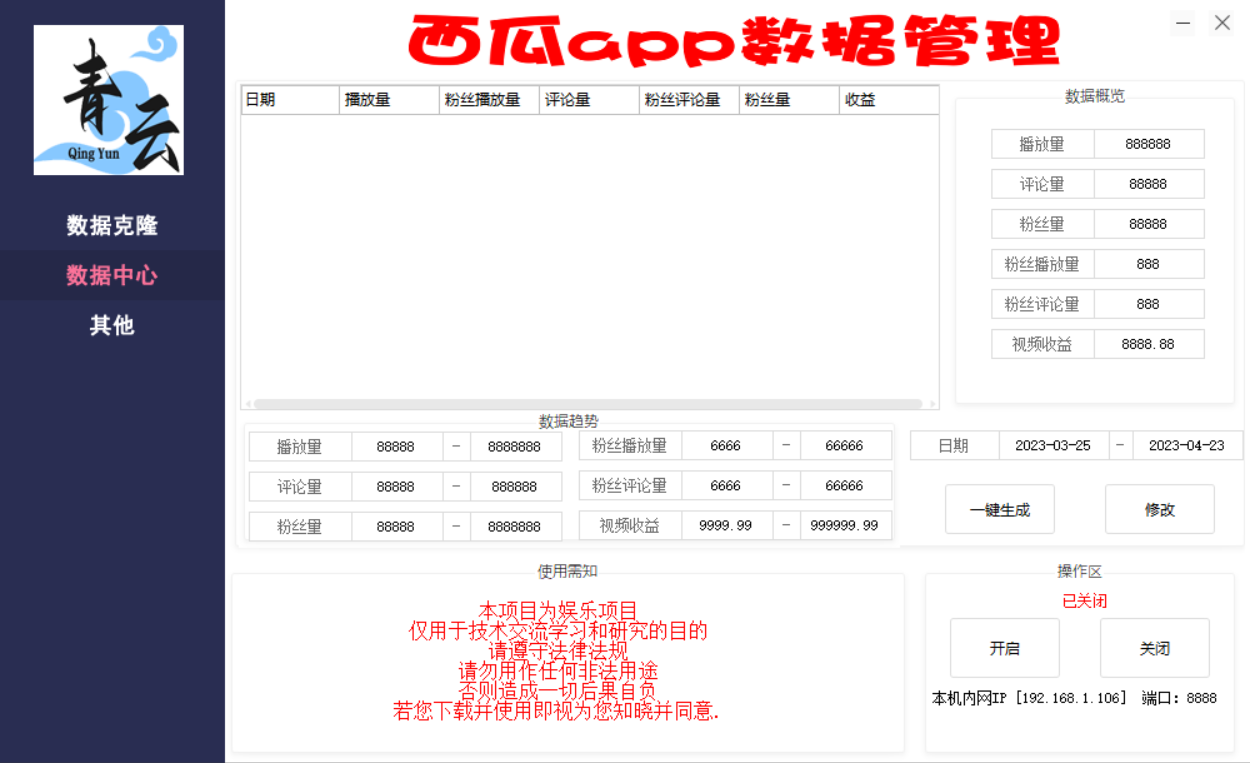Edit overview 播放量 field showing 888888
The width and height of the screenshot is (1250, 763).
pyautogui.click(x=1148, y=144)
